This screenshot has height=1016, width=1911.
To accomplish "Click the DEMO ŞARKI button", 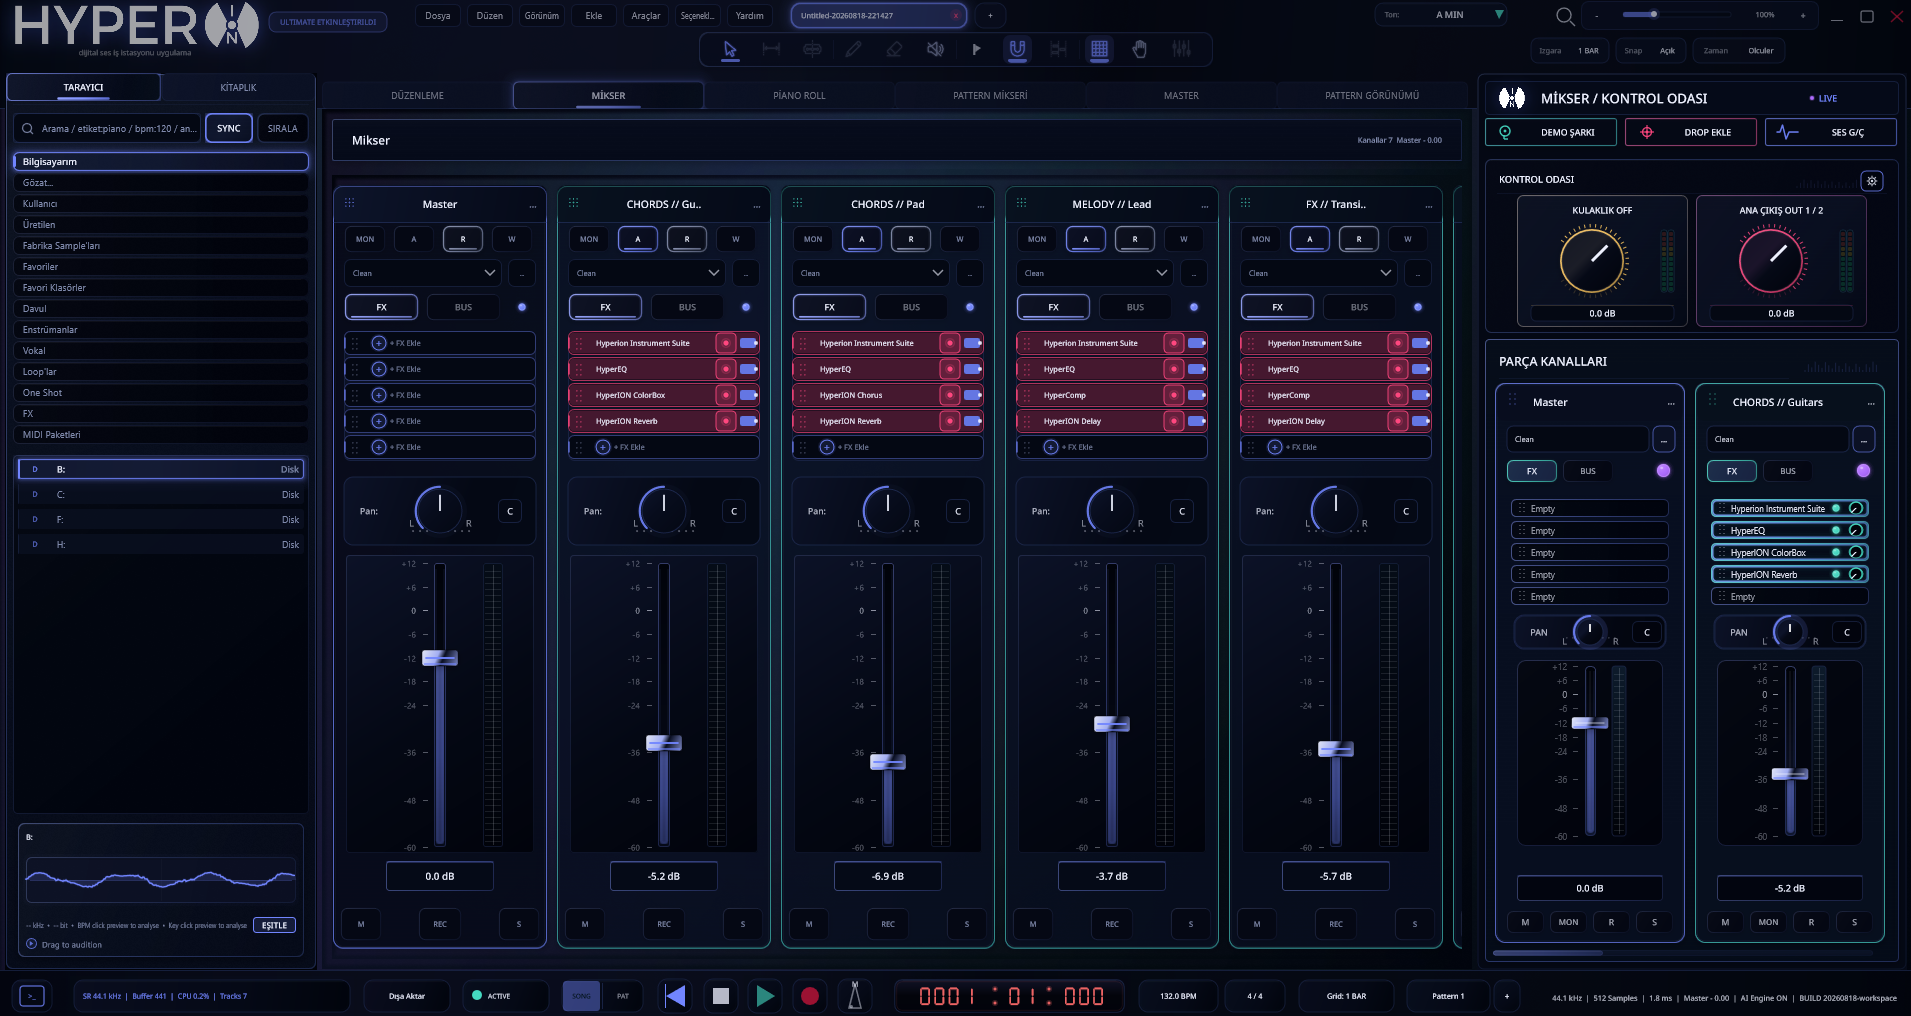I will coord(1551,132).
